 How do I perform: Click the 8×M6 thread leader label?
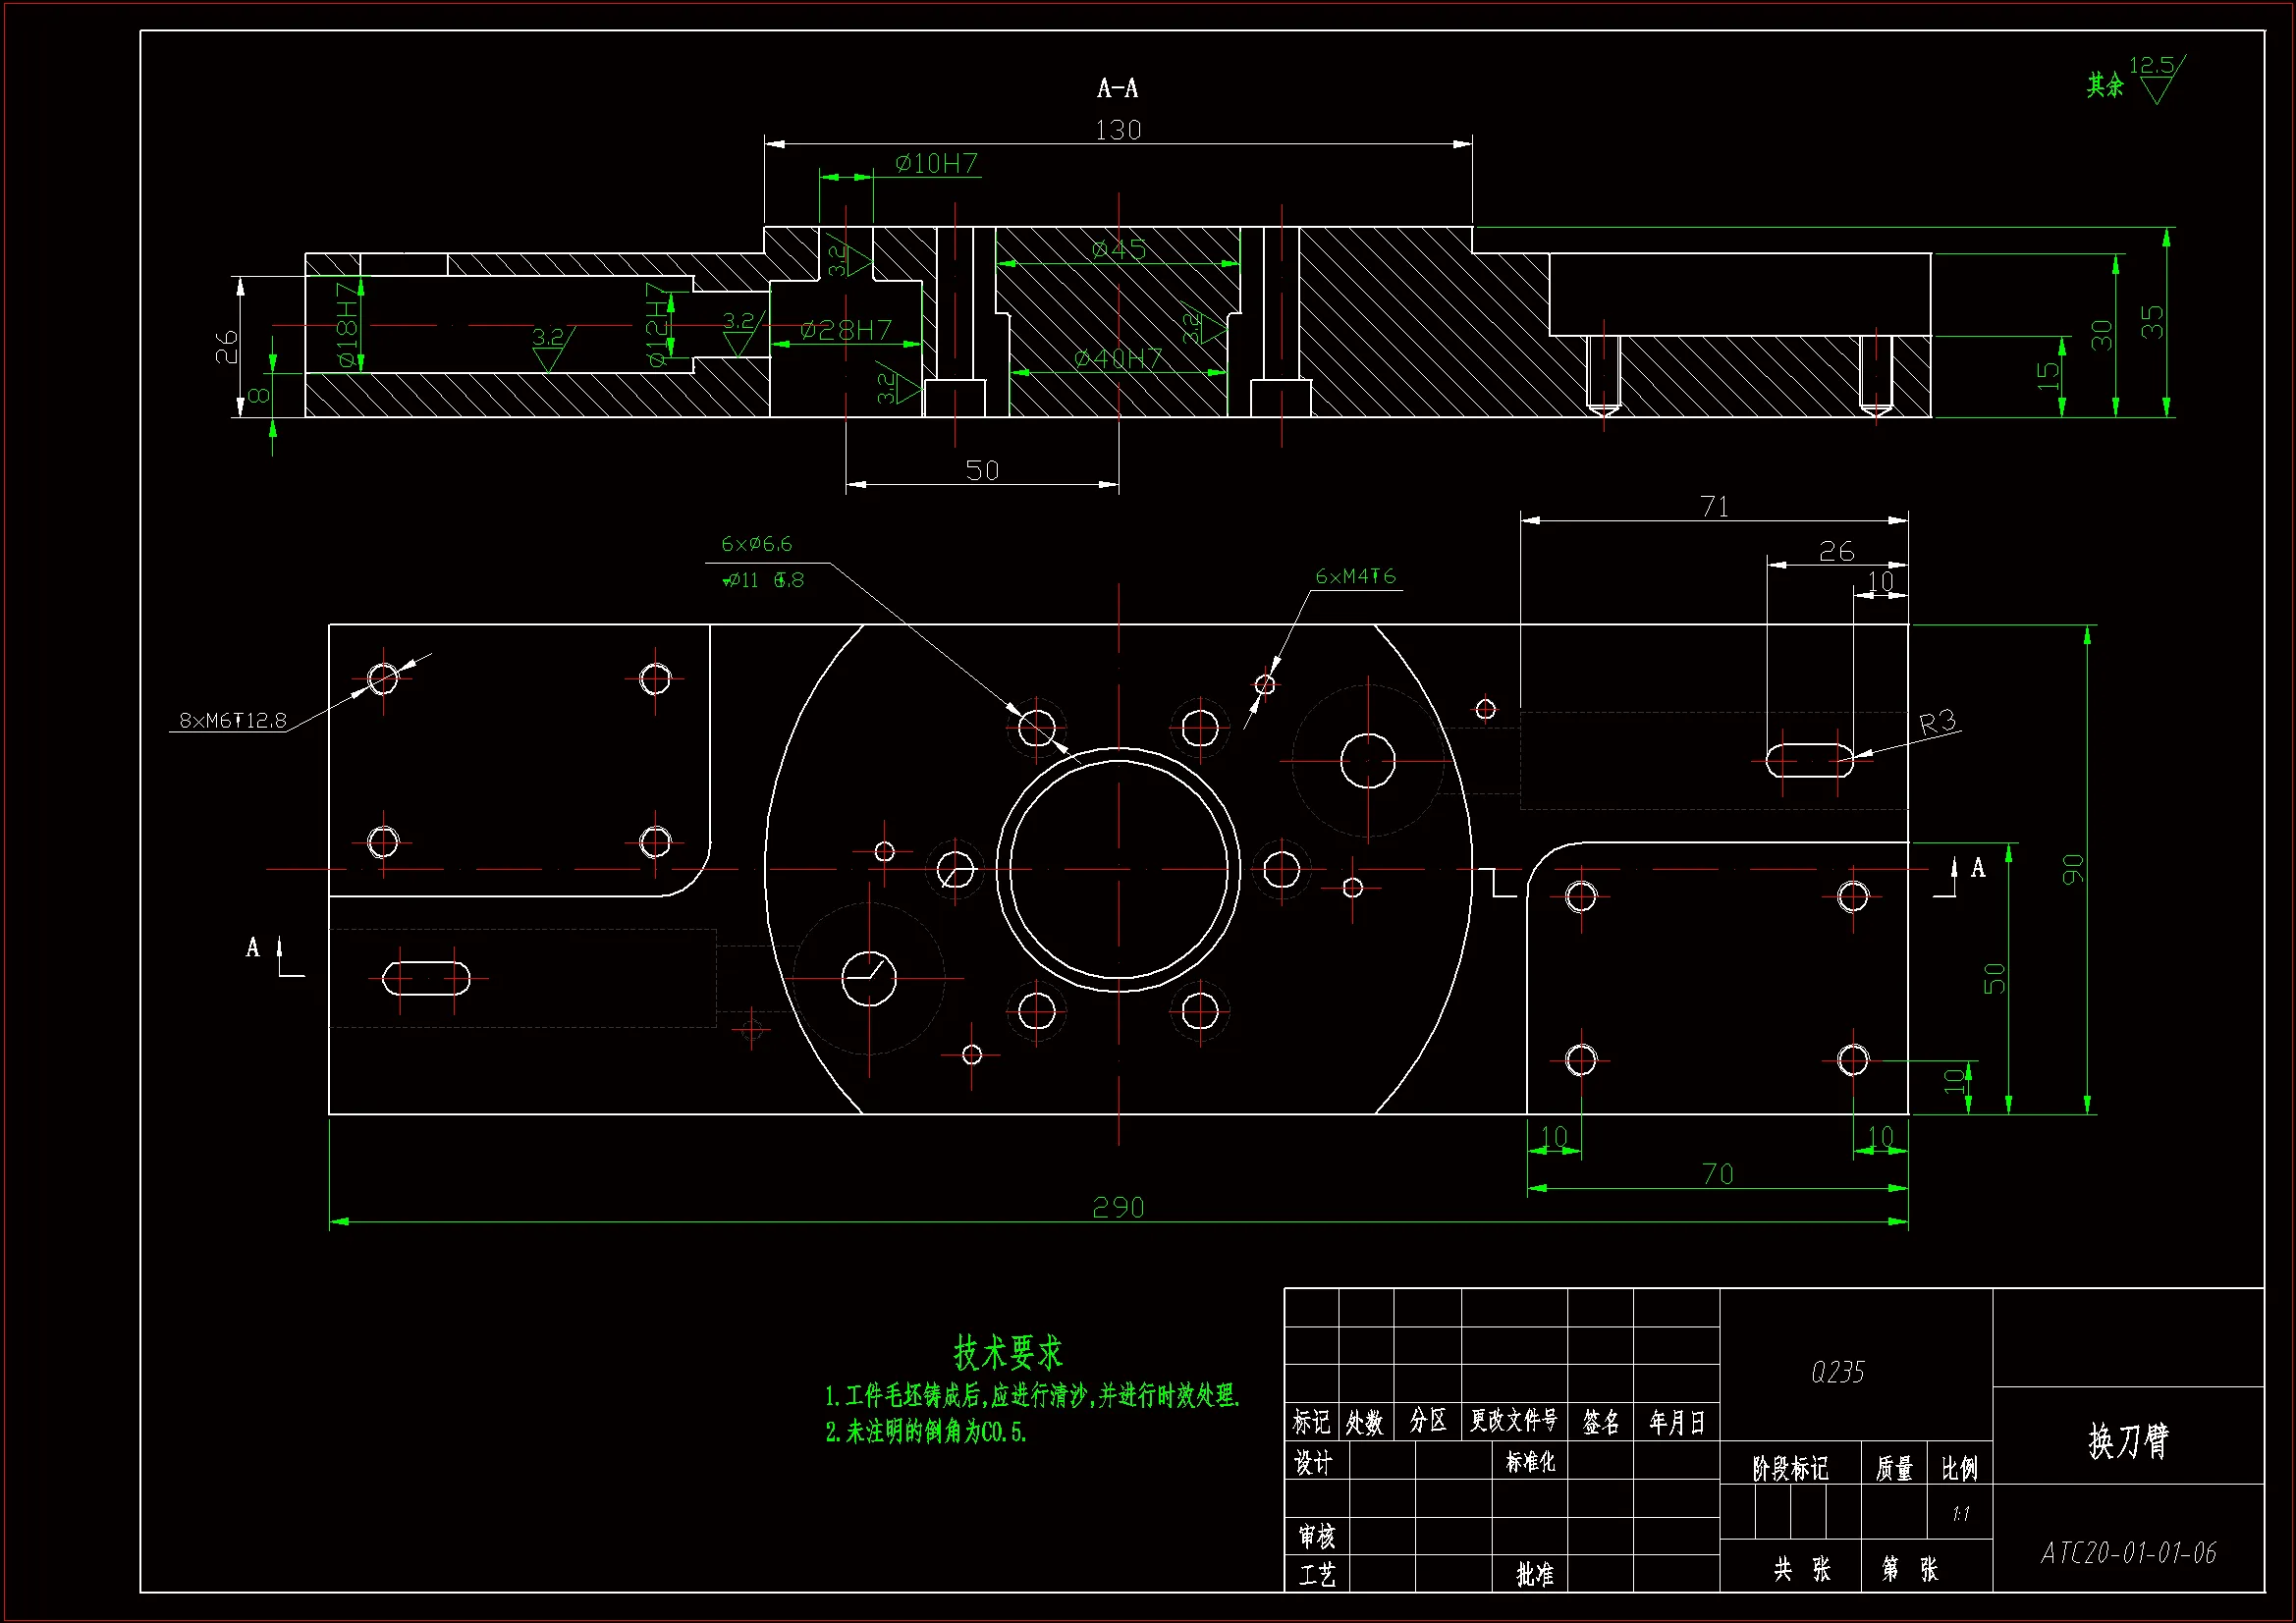[x=232, y=721]
